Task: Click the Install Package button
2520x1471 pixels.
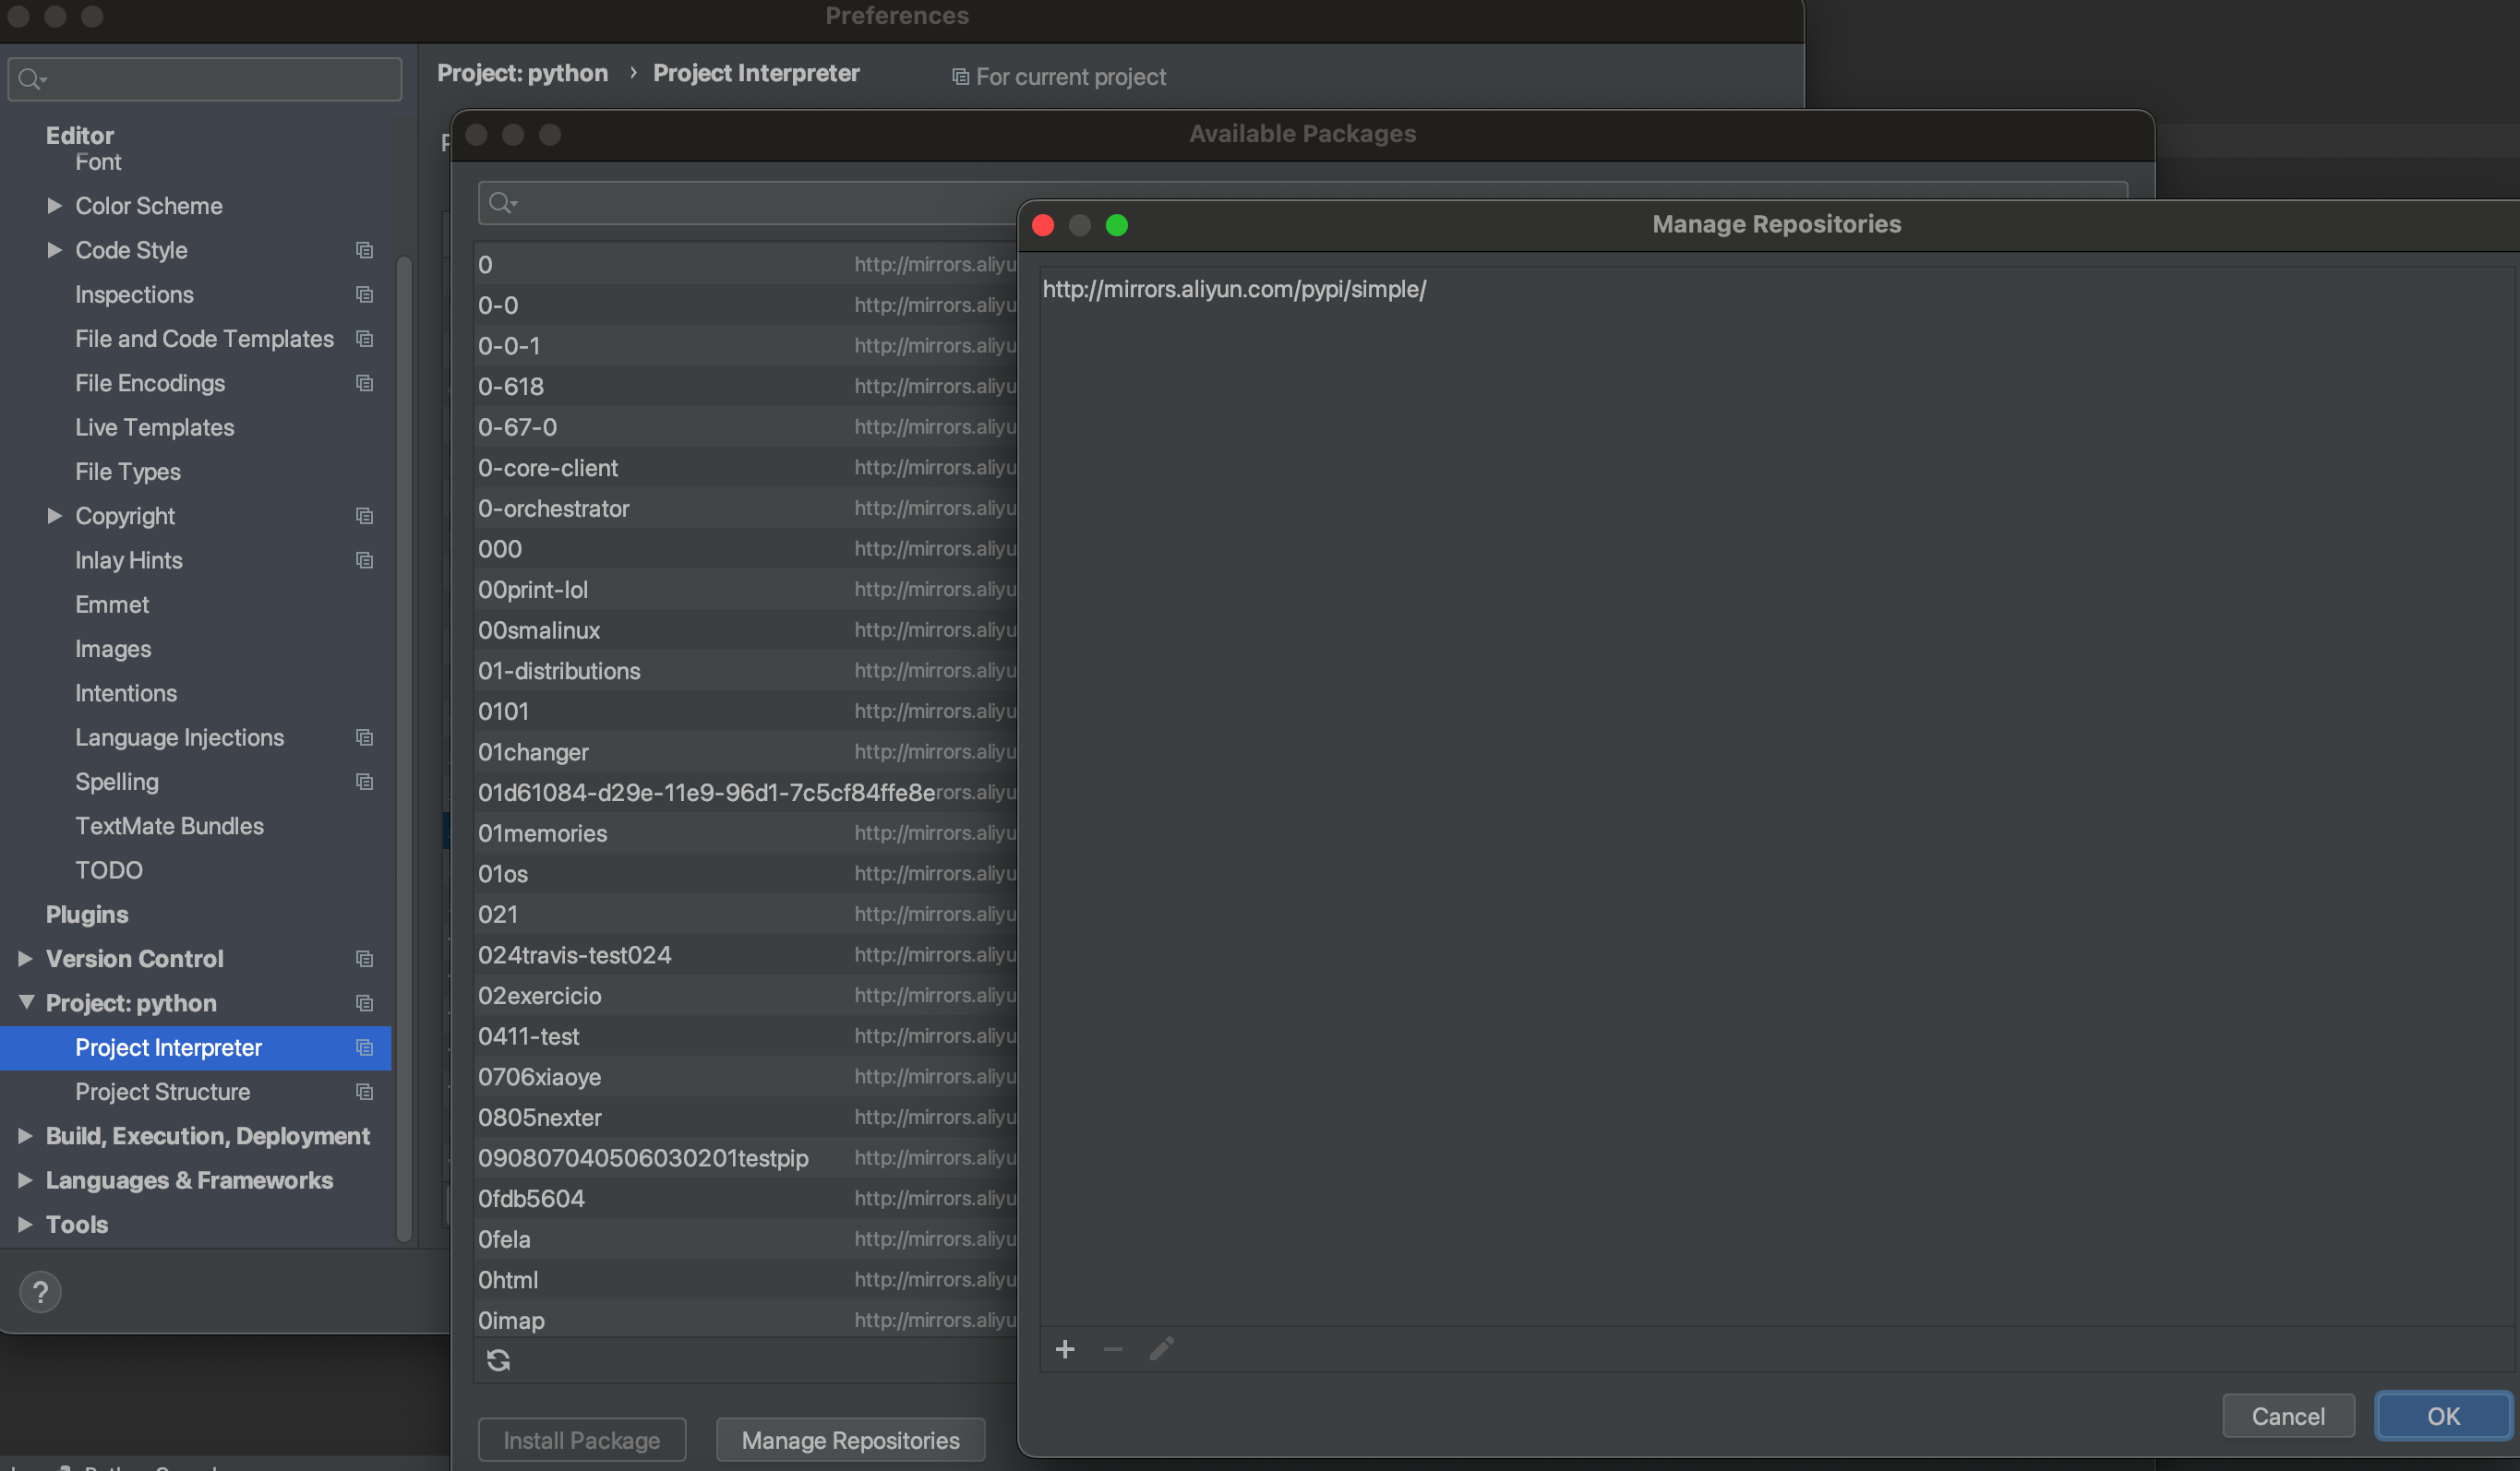Action: (x=582, y=1438)
